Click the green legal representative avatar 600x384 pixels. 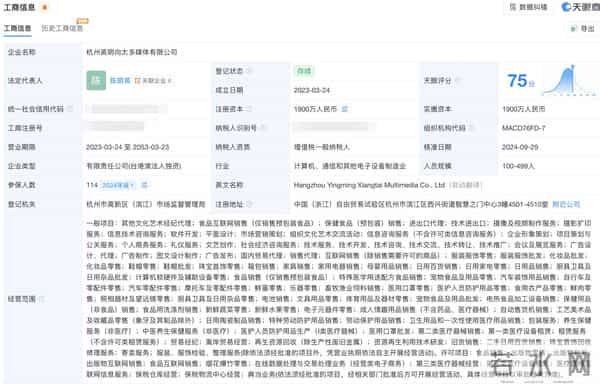96,80
